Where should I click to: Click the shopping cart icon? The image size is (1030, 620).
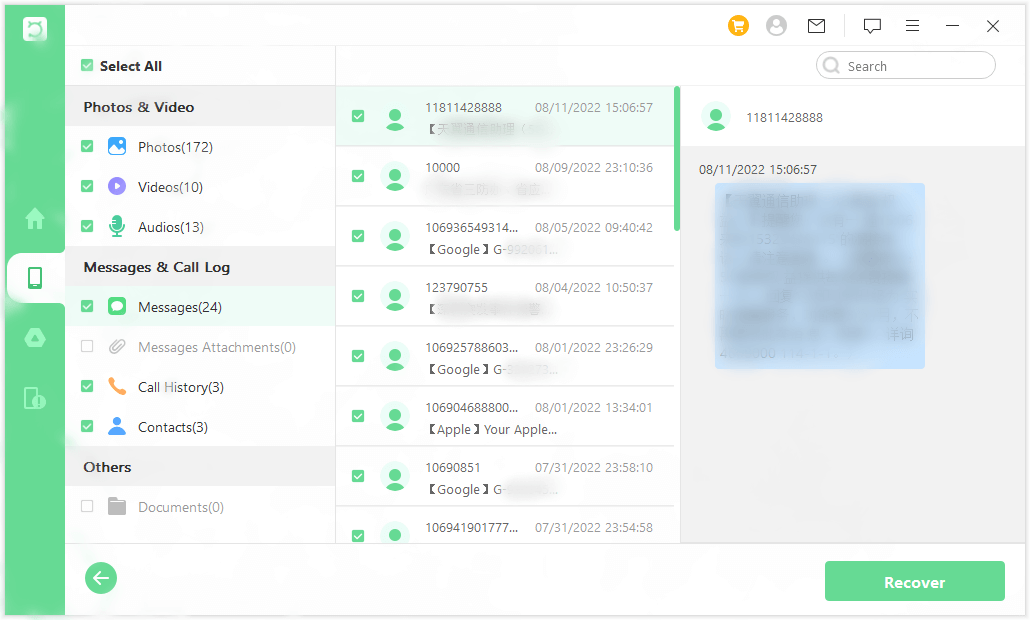coord(738,26)
